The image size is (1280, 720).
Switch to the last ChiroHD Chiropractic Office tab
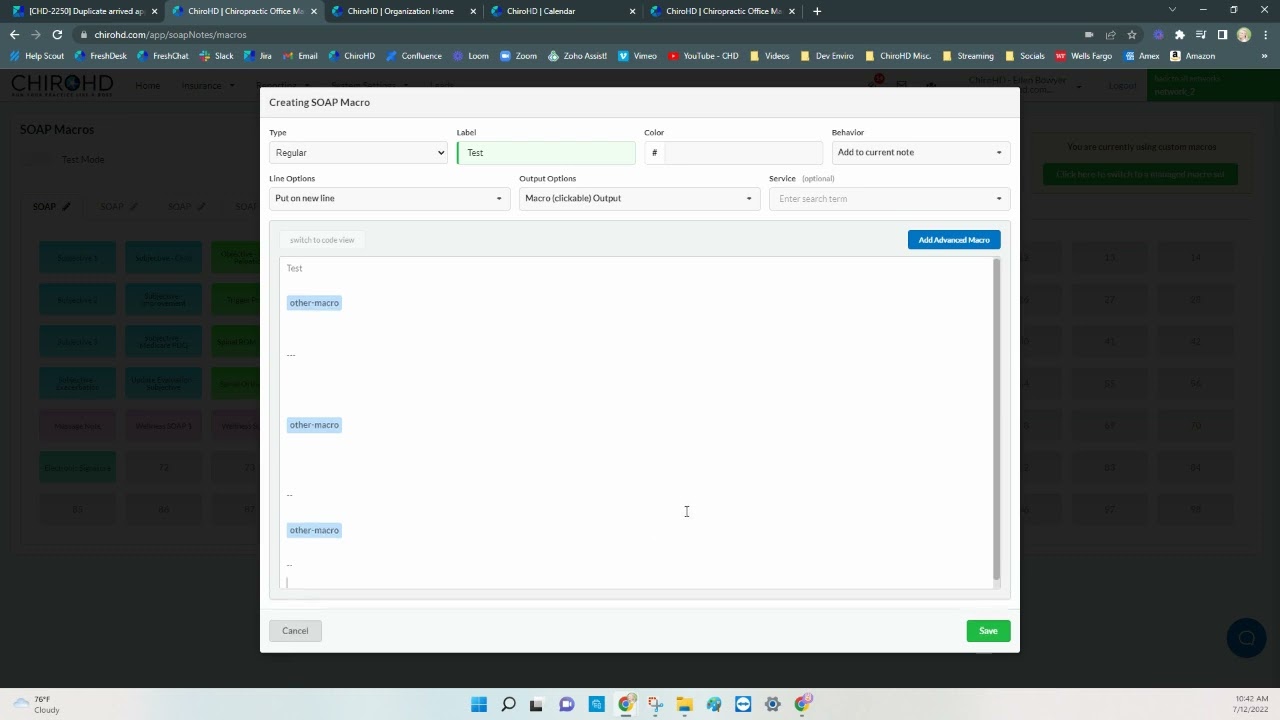[x=721, y=11]
